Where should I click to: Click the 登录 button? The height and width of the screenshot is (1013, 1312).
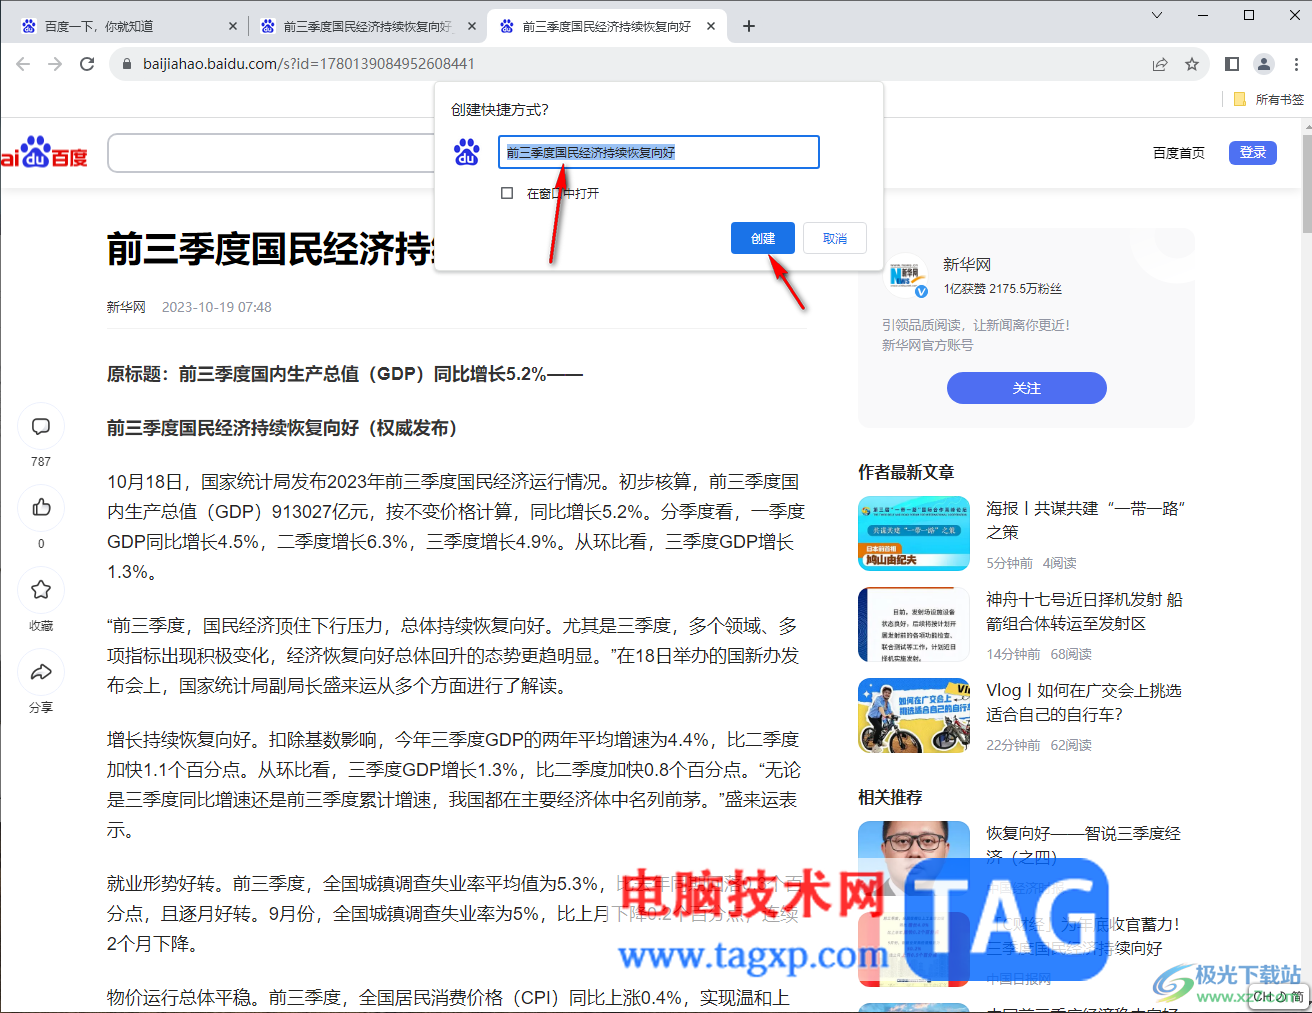click(1253, 152)
